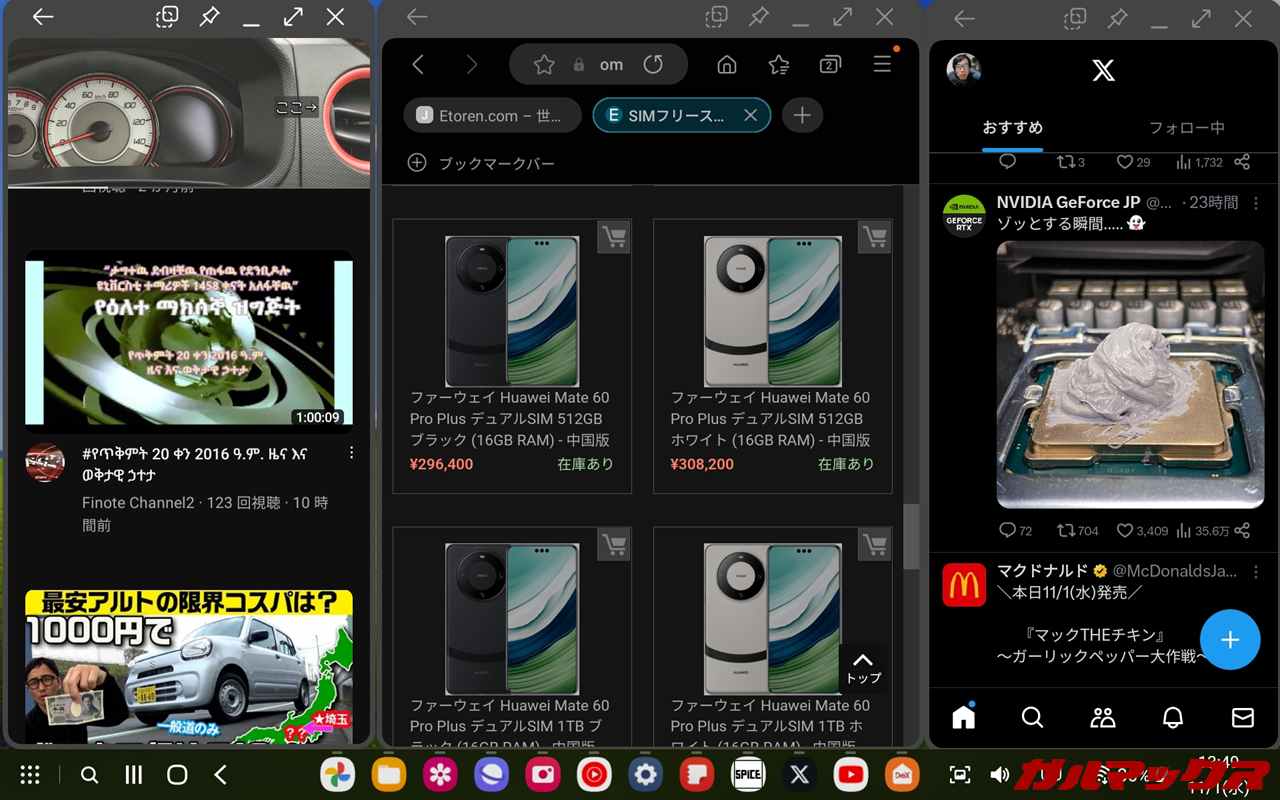Select the Etoren.com browser tab

click(x=492, y=116)
